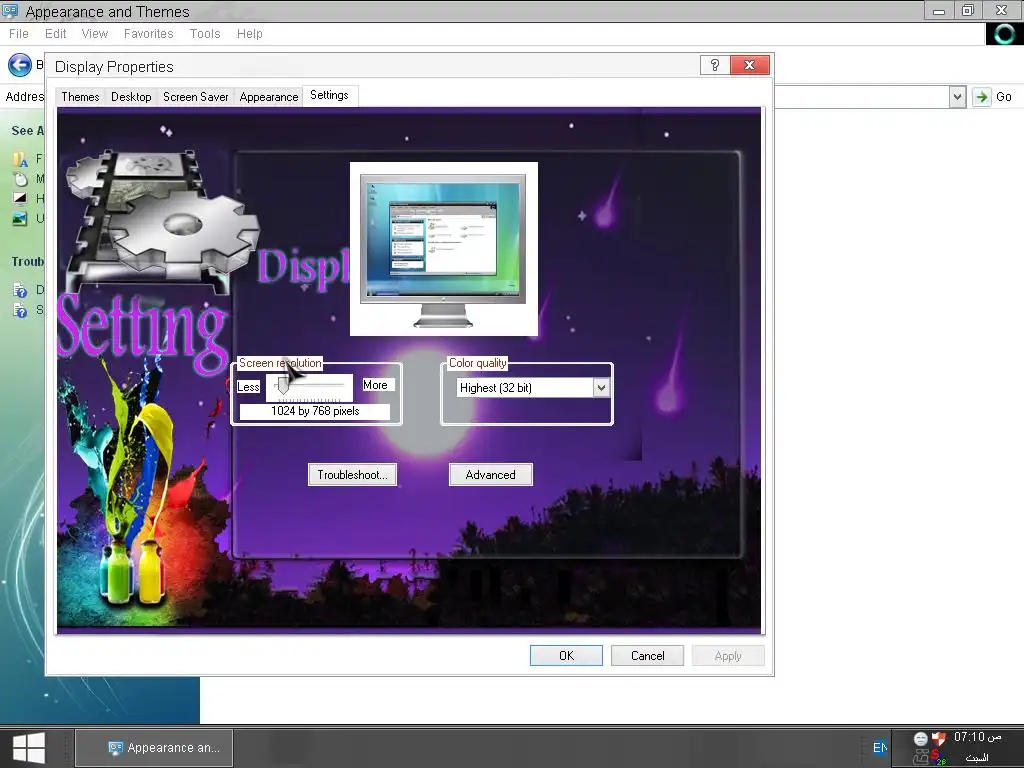Switch to the Desktop tab

(131, 97)
